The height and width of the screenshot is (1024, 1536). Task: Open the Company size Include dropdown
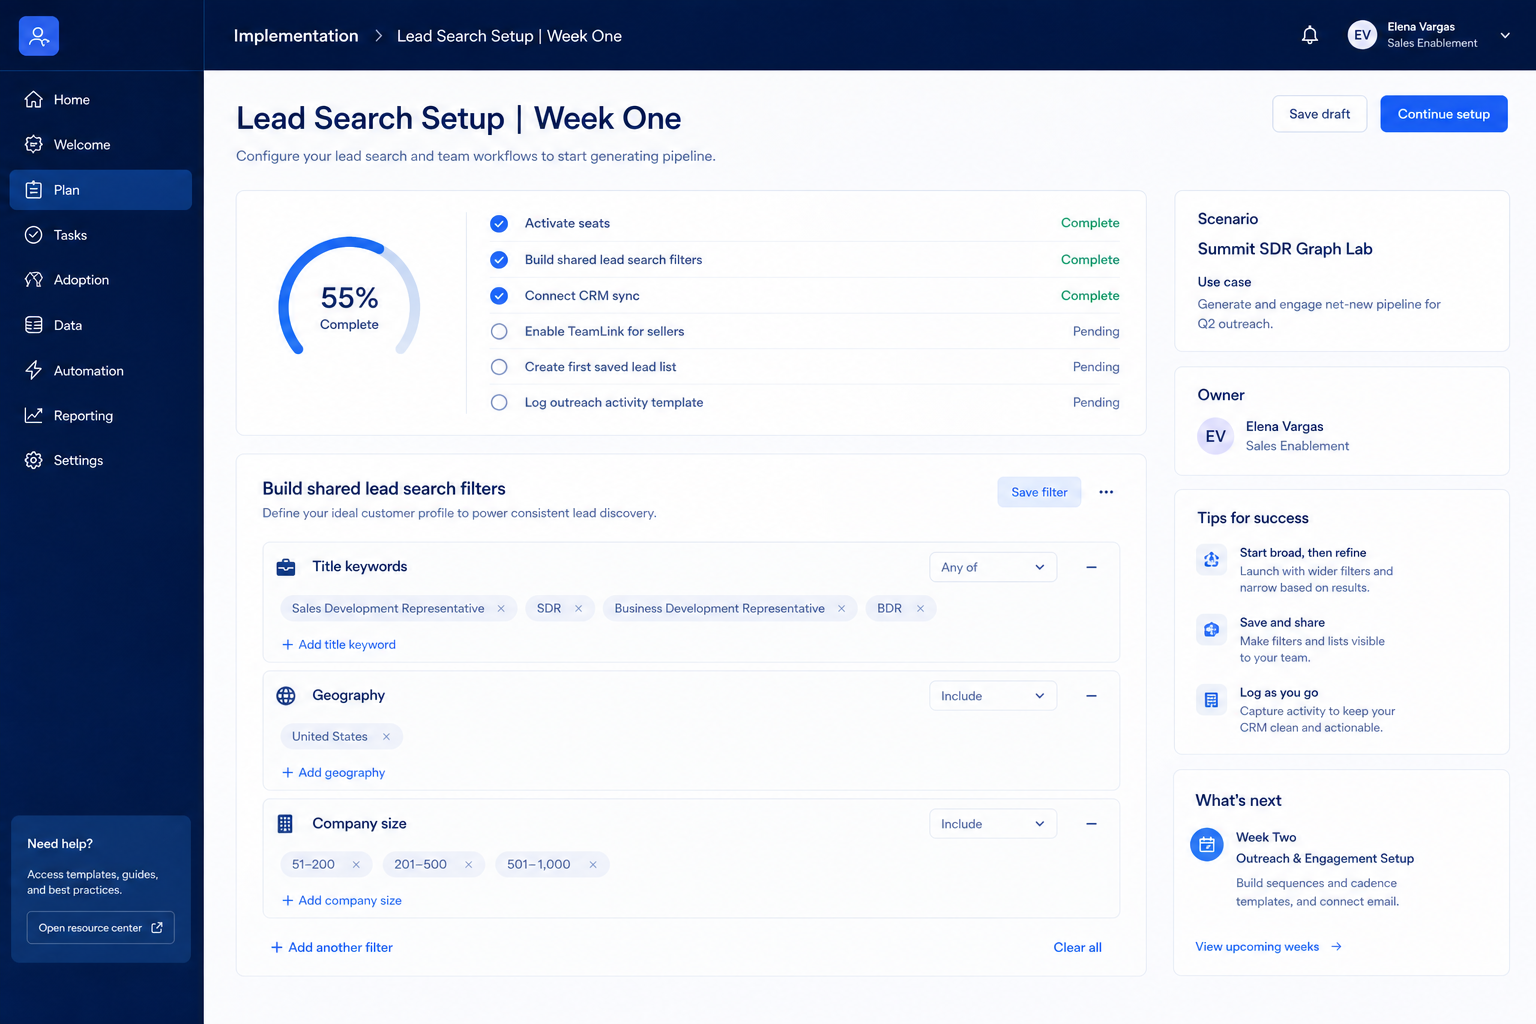(x=993, y=824)
